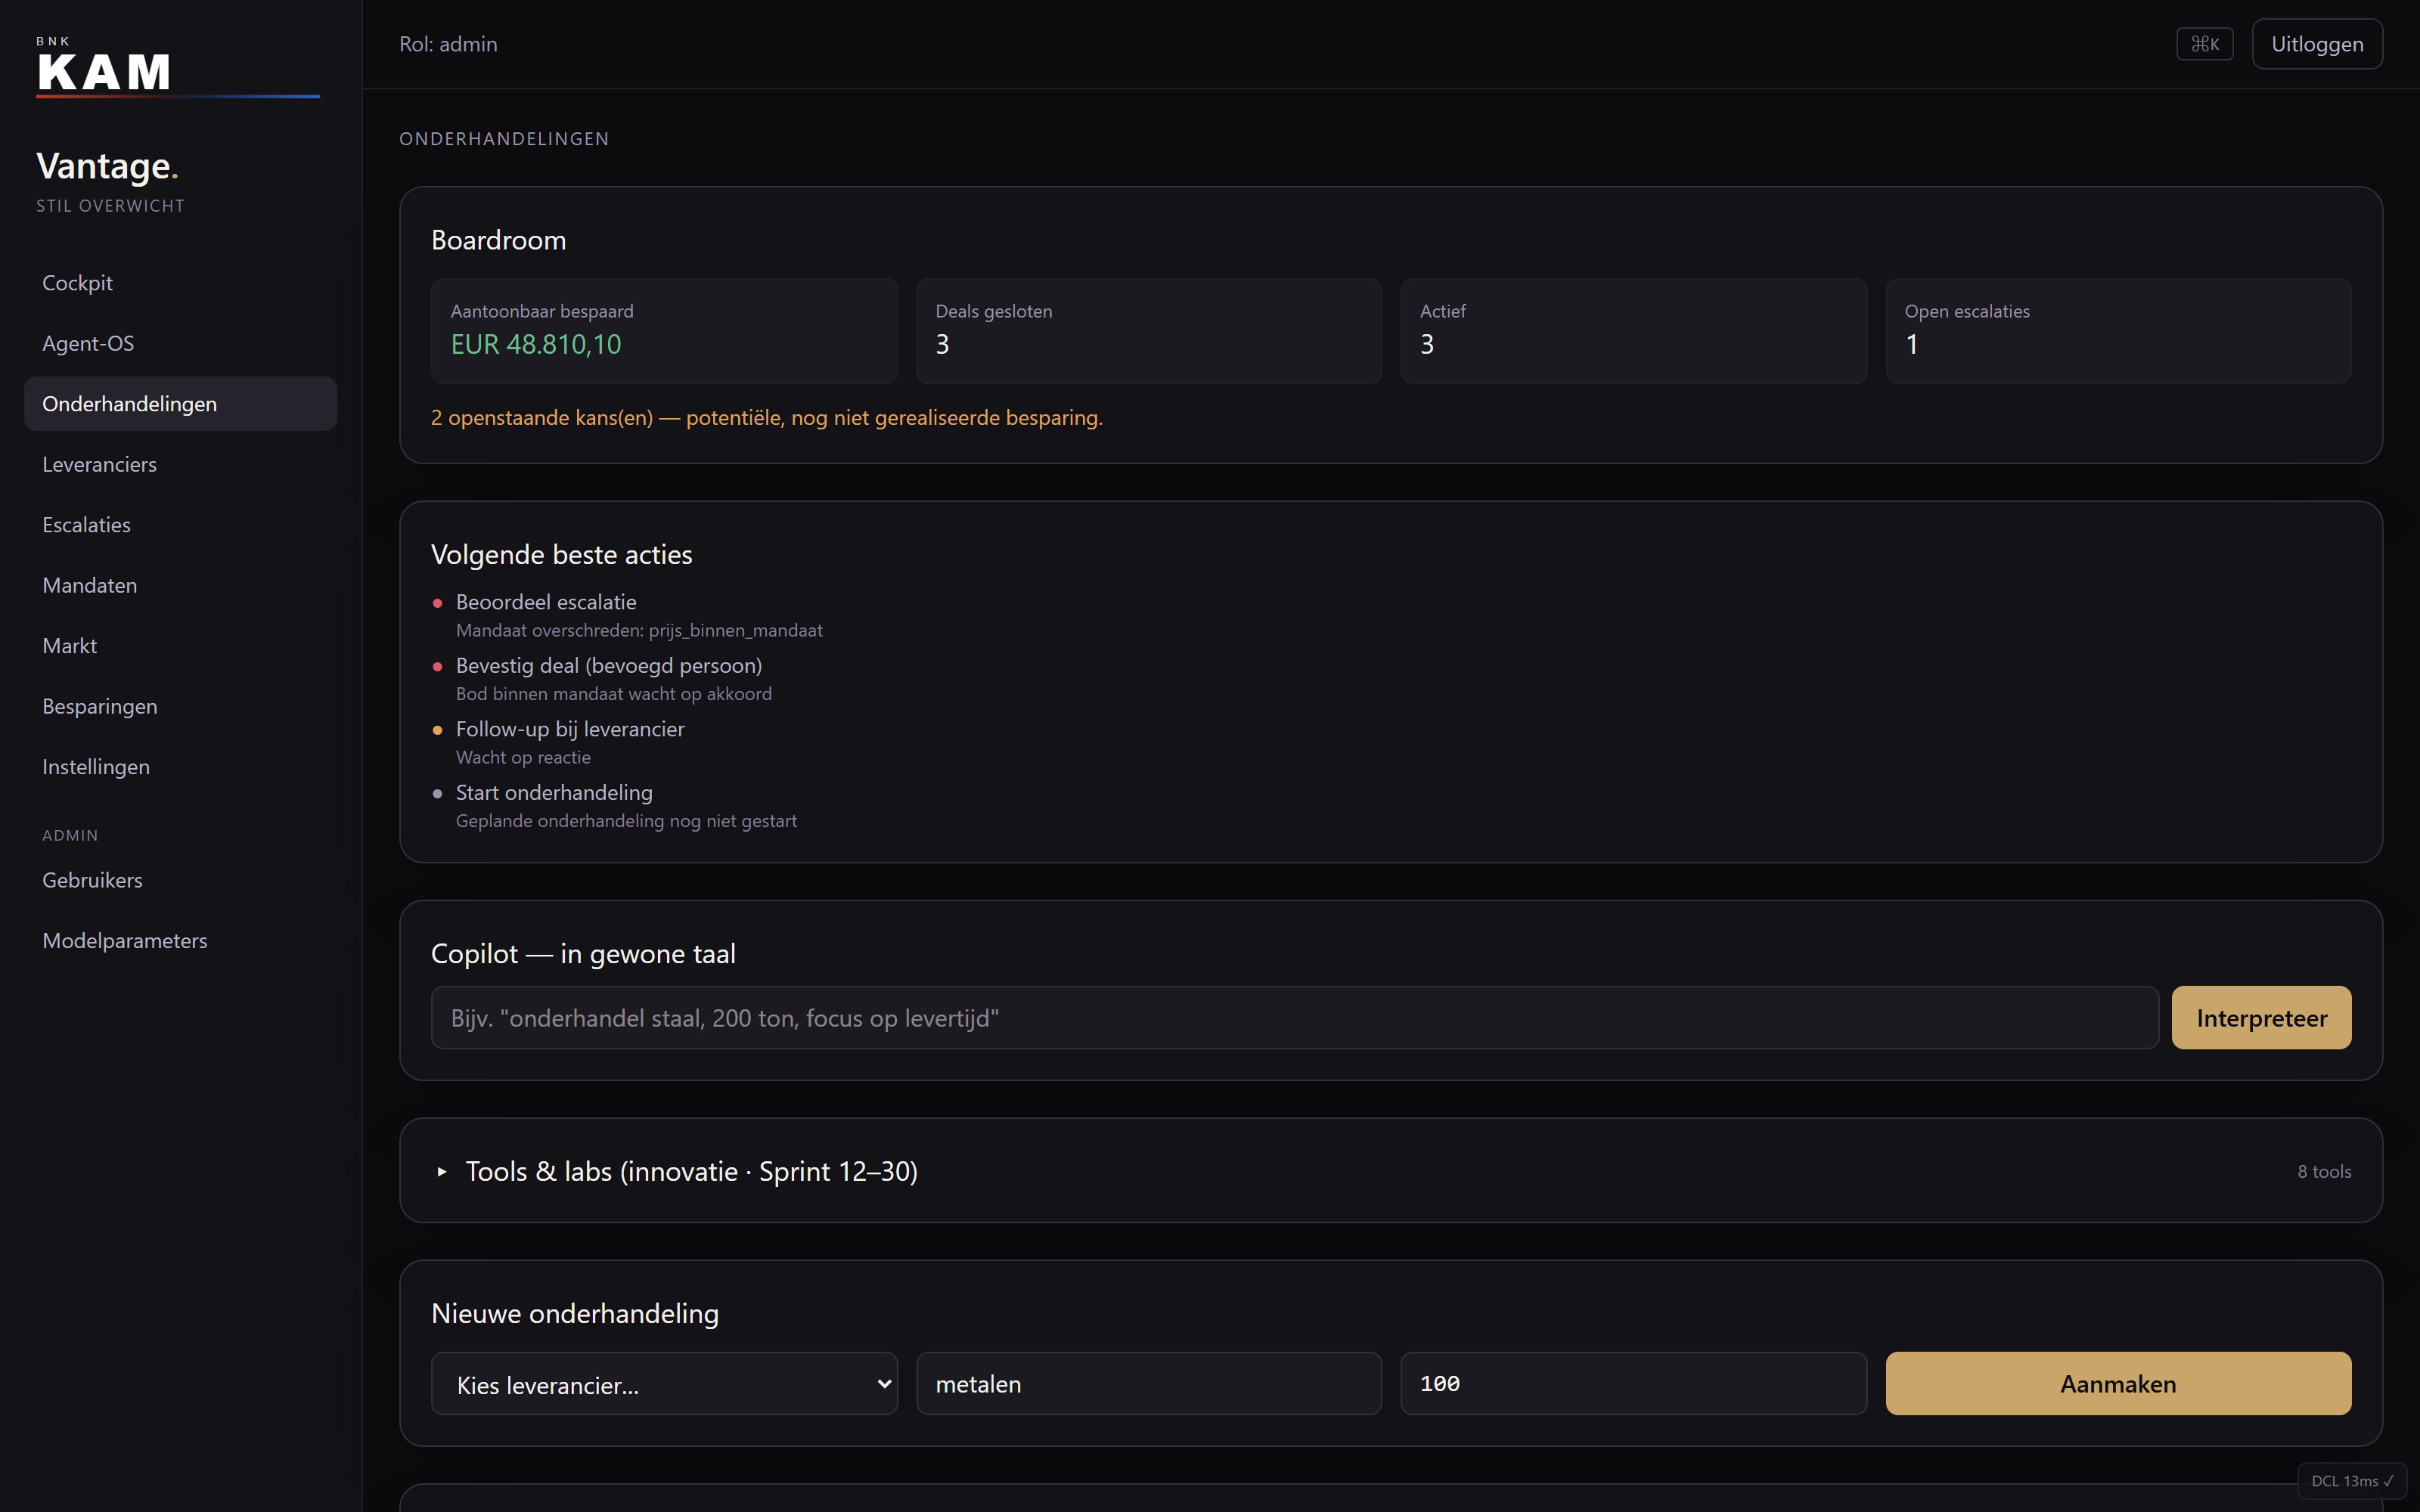Click the quantity field showing 100

pos(1633,1384)
